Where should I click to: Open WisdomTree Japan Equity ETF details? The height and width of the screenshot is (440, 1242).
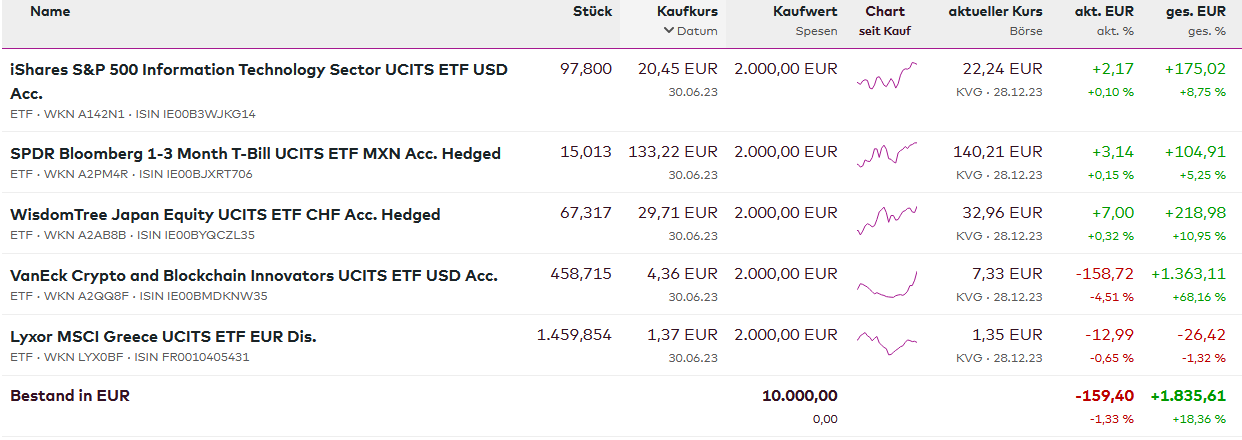point(225,215)
